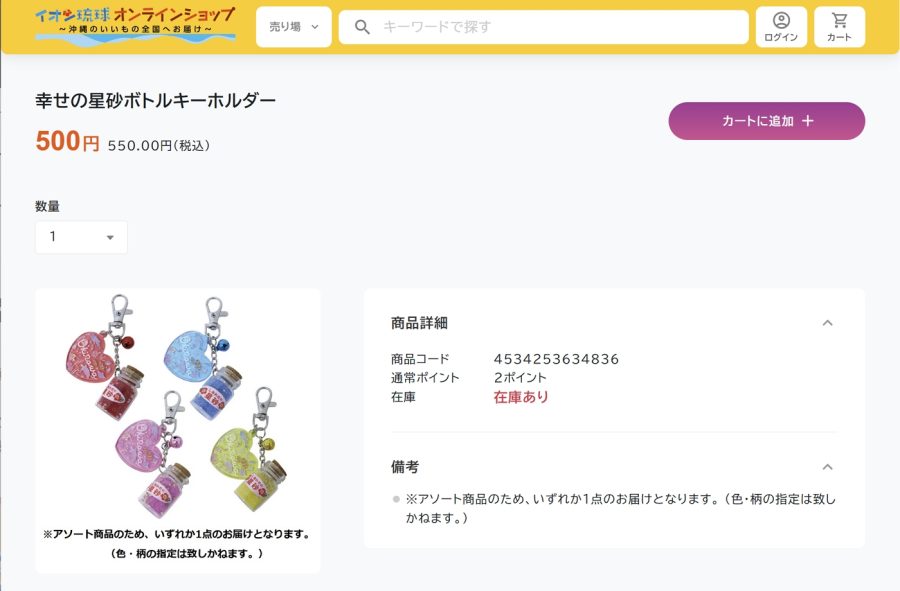Image resolution: width=900 pixels, height=591 pixels.
Task: Collapse the 備考 section chevron
Action: click(827, 467)
